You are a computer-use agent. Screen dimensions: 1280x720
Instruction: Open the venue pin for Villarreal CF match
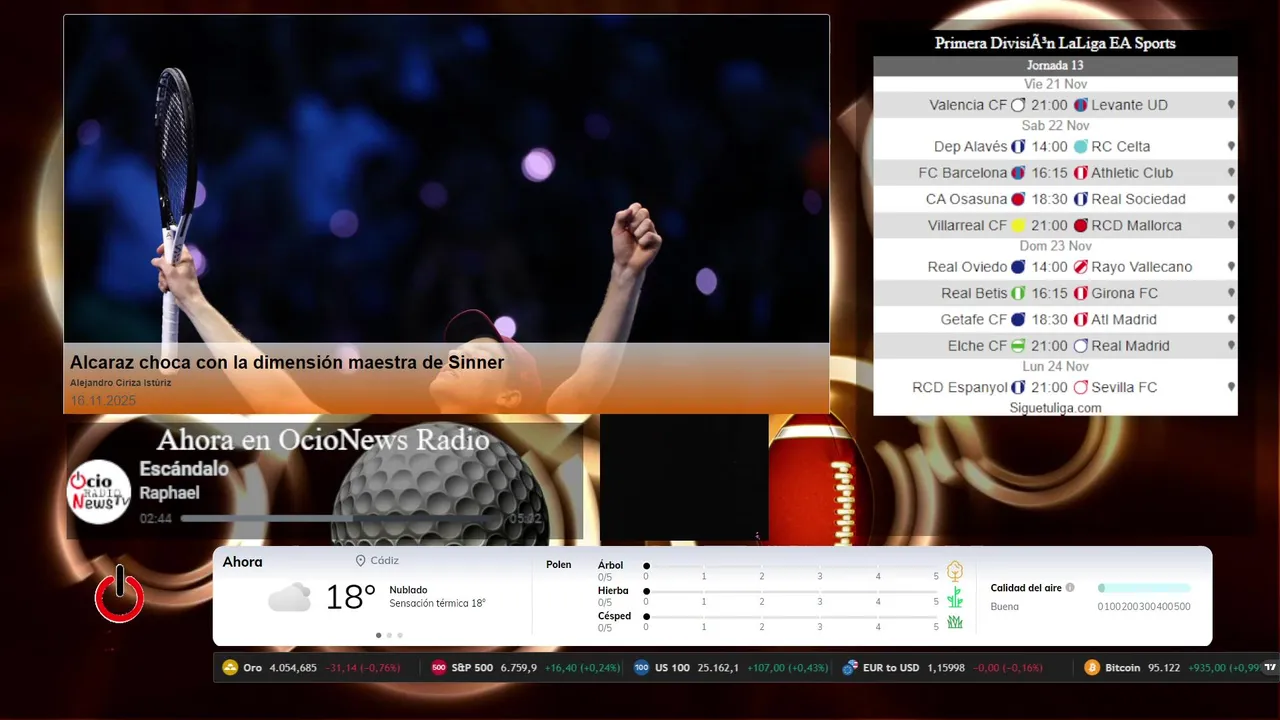(x=1231, y=225)
